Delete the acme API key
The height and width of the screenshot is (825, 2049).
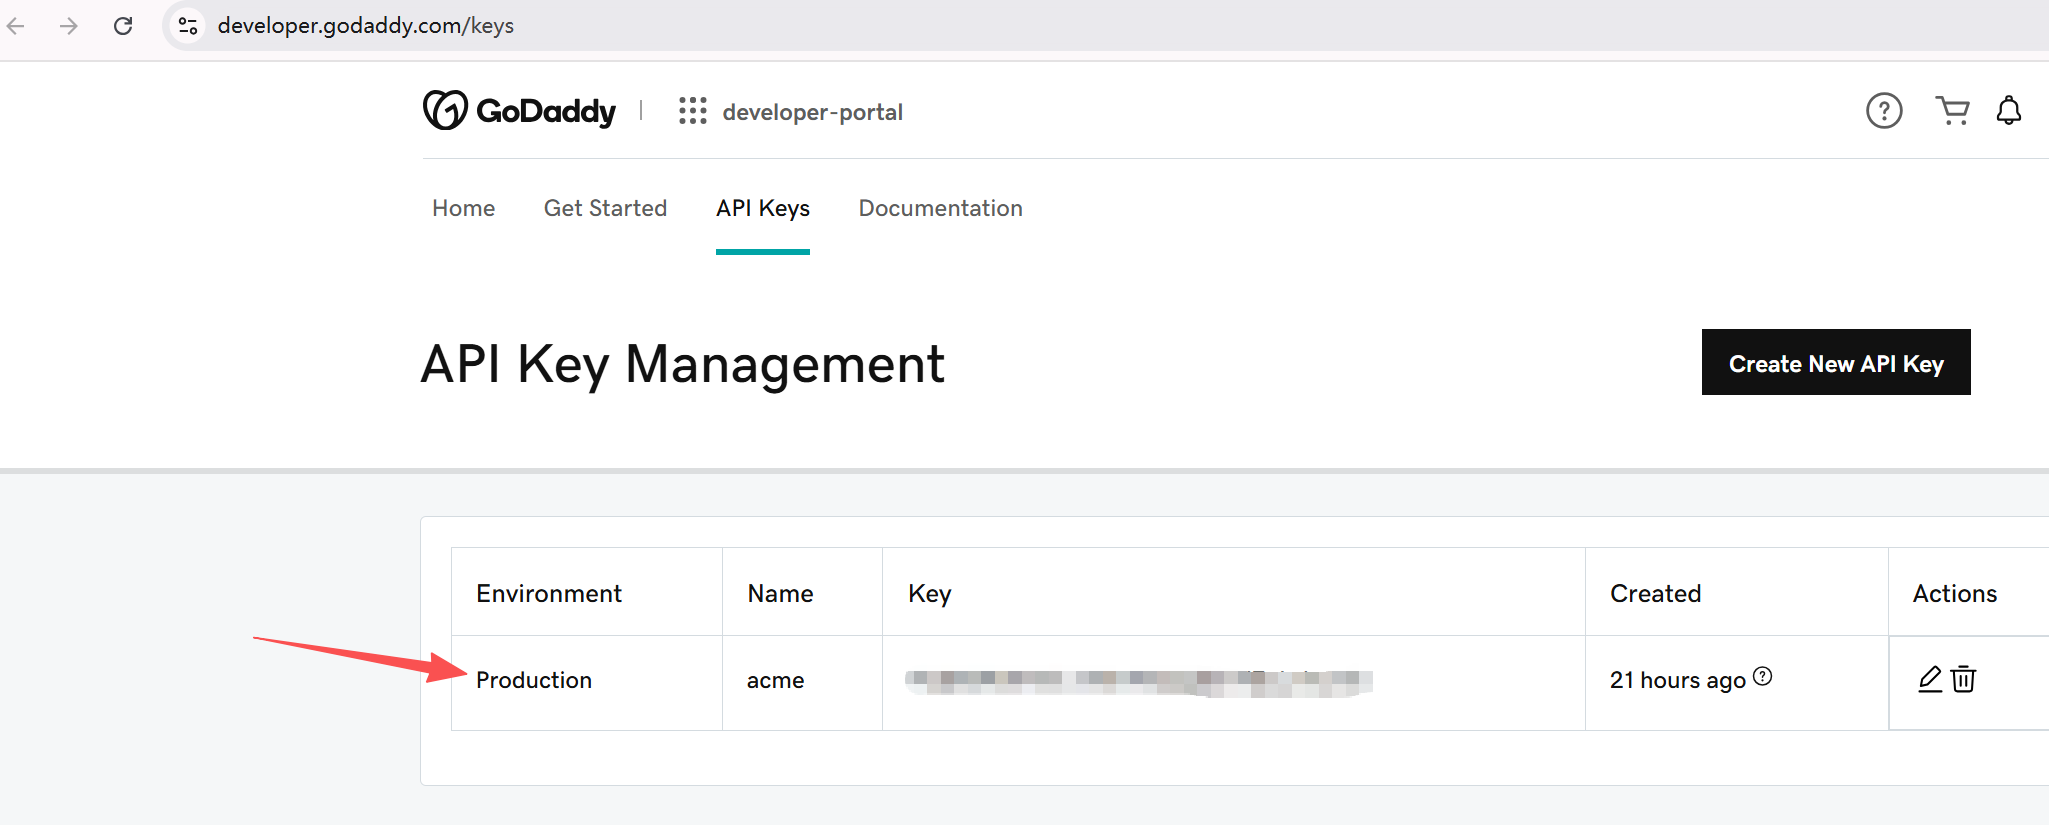[x=1964, y=679]
